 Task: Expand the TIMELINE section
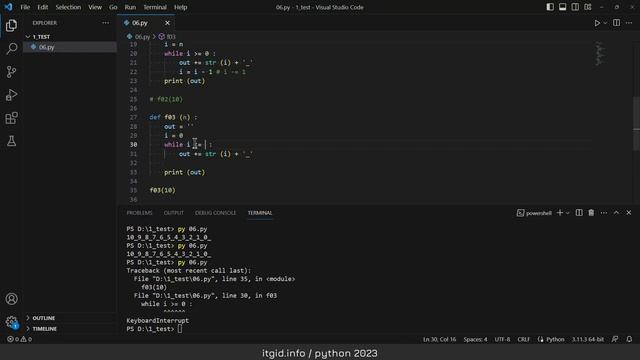point(44,329)
